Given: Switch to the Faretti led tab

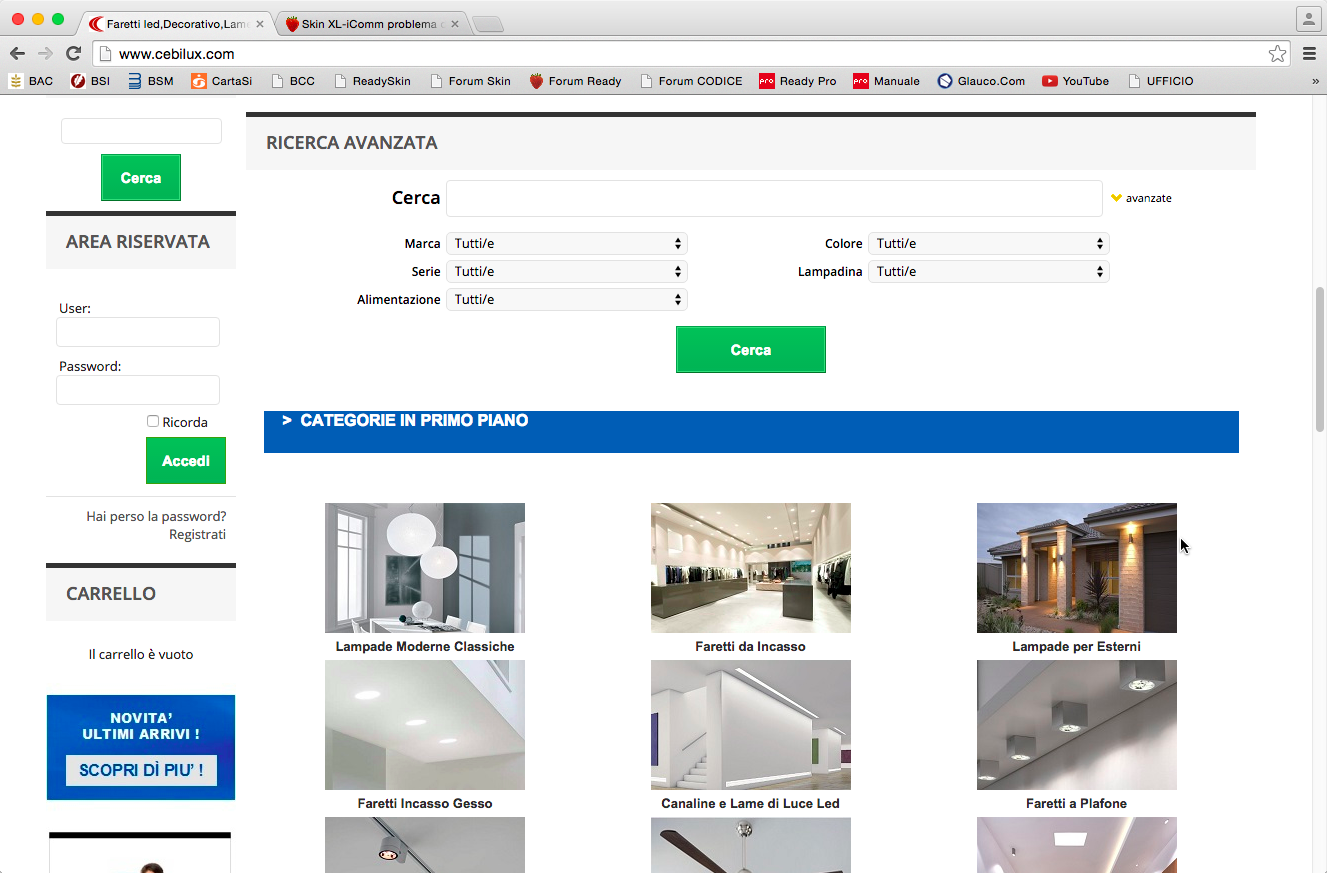Looking at the screenshot, I should (177, 24).
